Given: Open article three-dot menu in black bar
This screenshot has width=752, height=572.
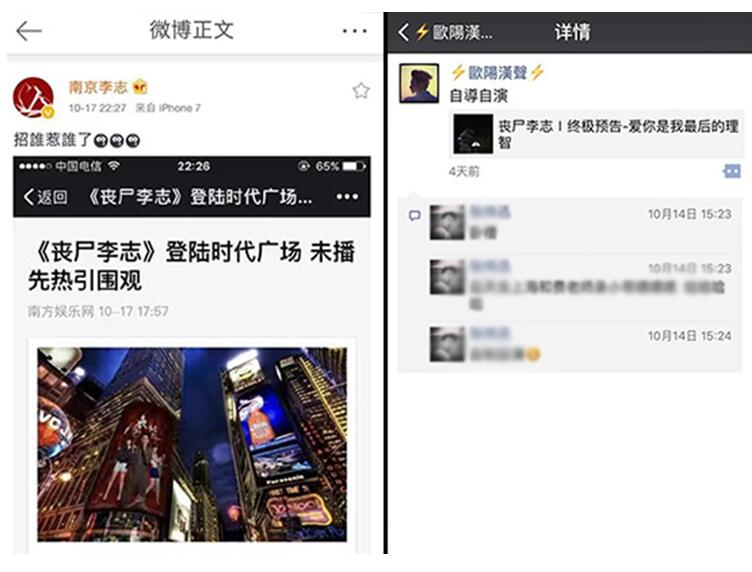Looking at the screenshot, I should [x=347, y=197].
